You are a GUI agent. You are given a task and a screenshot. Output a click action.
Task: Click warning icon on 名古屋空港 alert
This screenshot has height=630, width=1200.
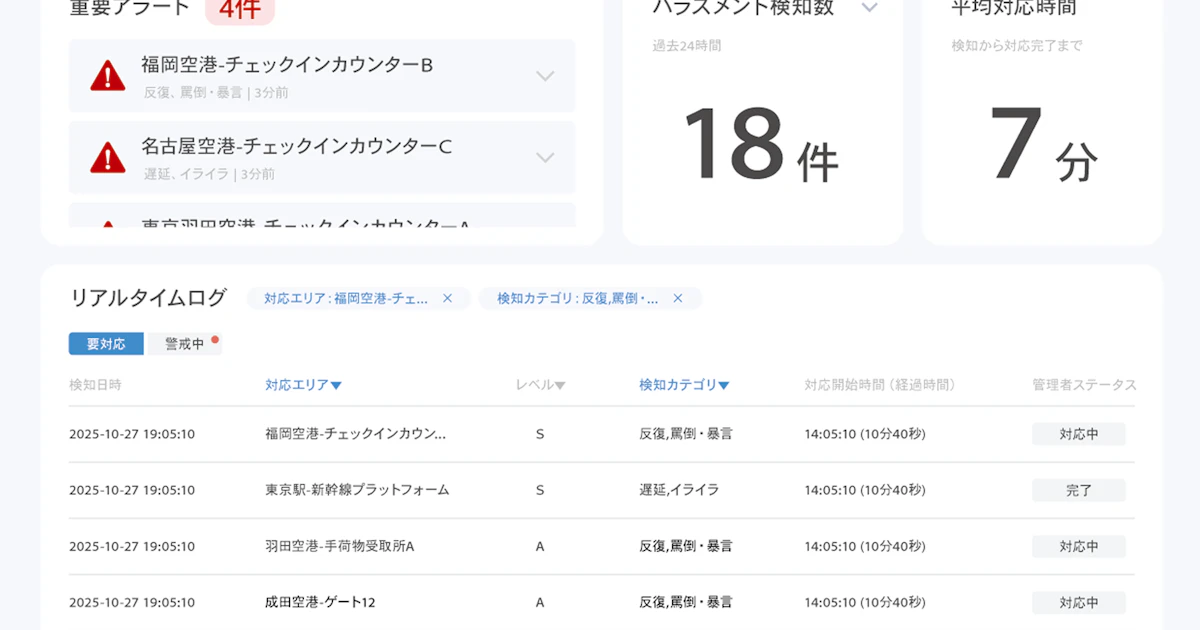click(107, 157)
